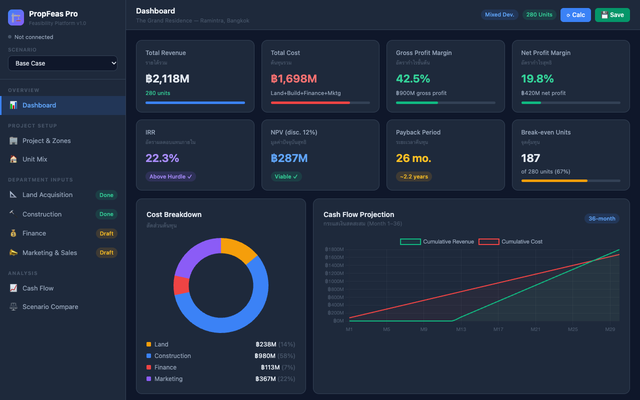
Task: Click the Break-even Units progress bar
Action: click(571, 180)
